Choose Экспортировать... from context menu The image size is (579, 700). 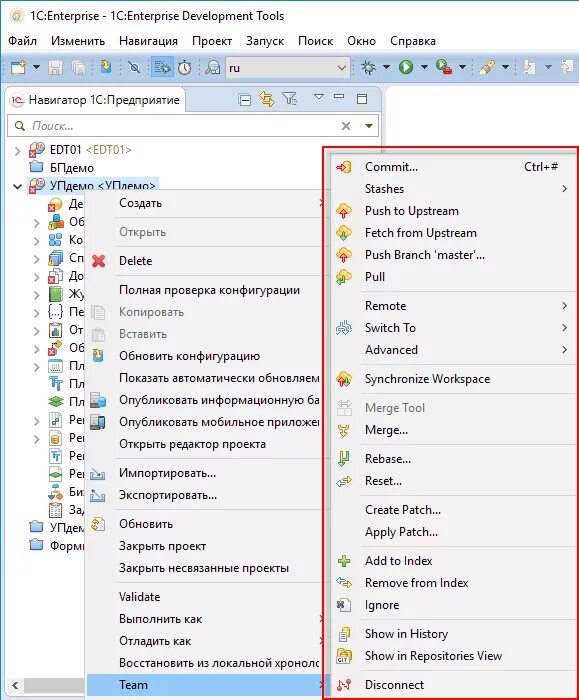pyautogui.click(x=205, y=495)
